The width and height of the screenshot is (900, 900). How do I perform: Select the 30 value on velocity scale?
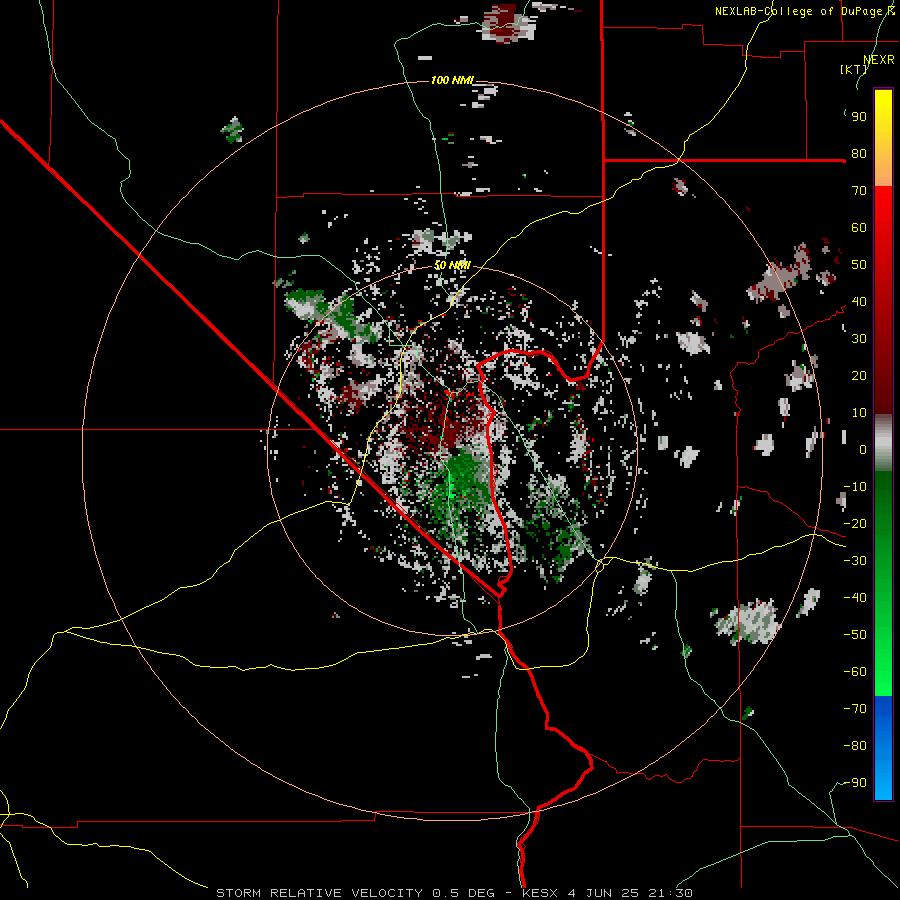point(859,339)
